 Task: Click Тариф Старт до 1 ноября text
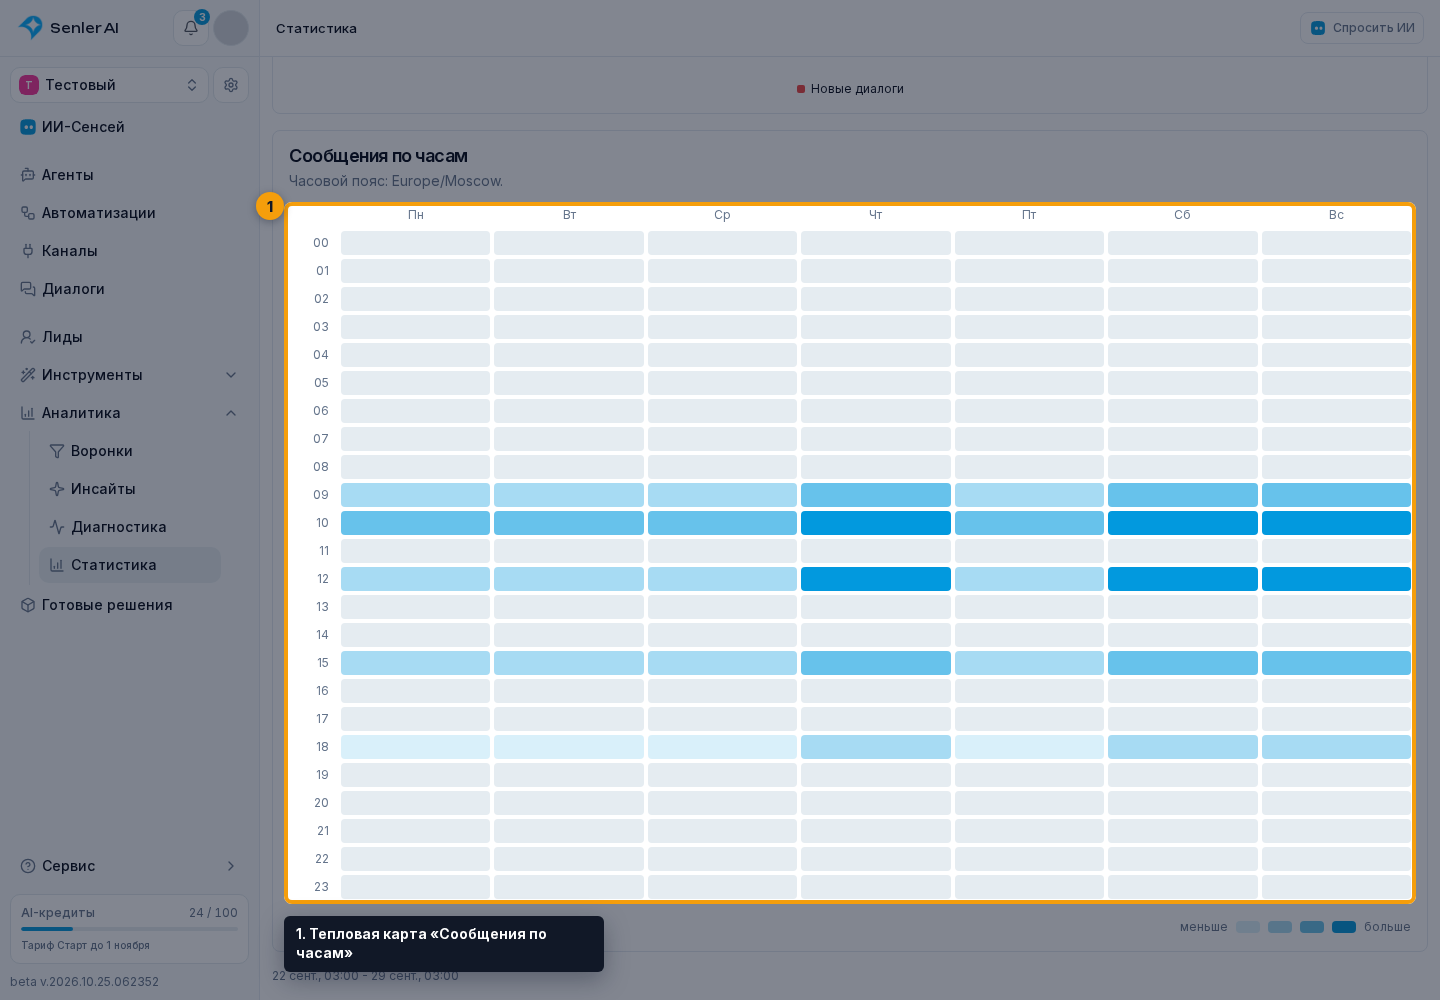[x=86, y=945]
